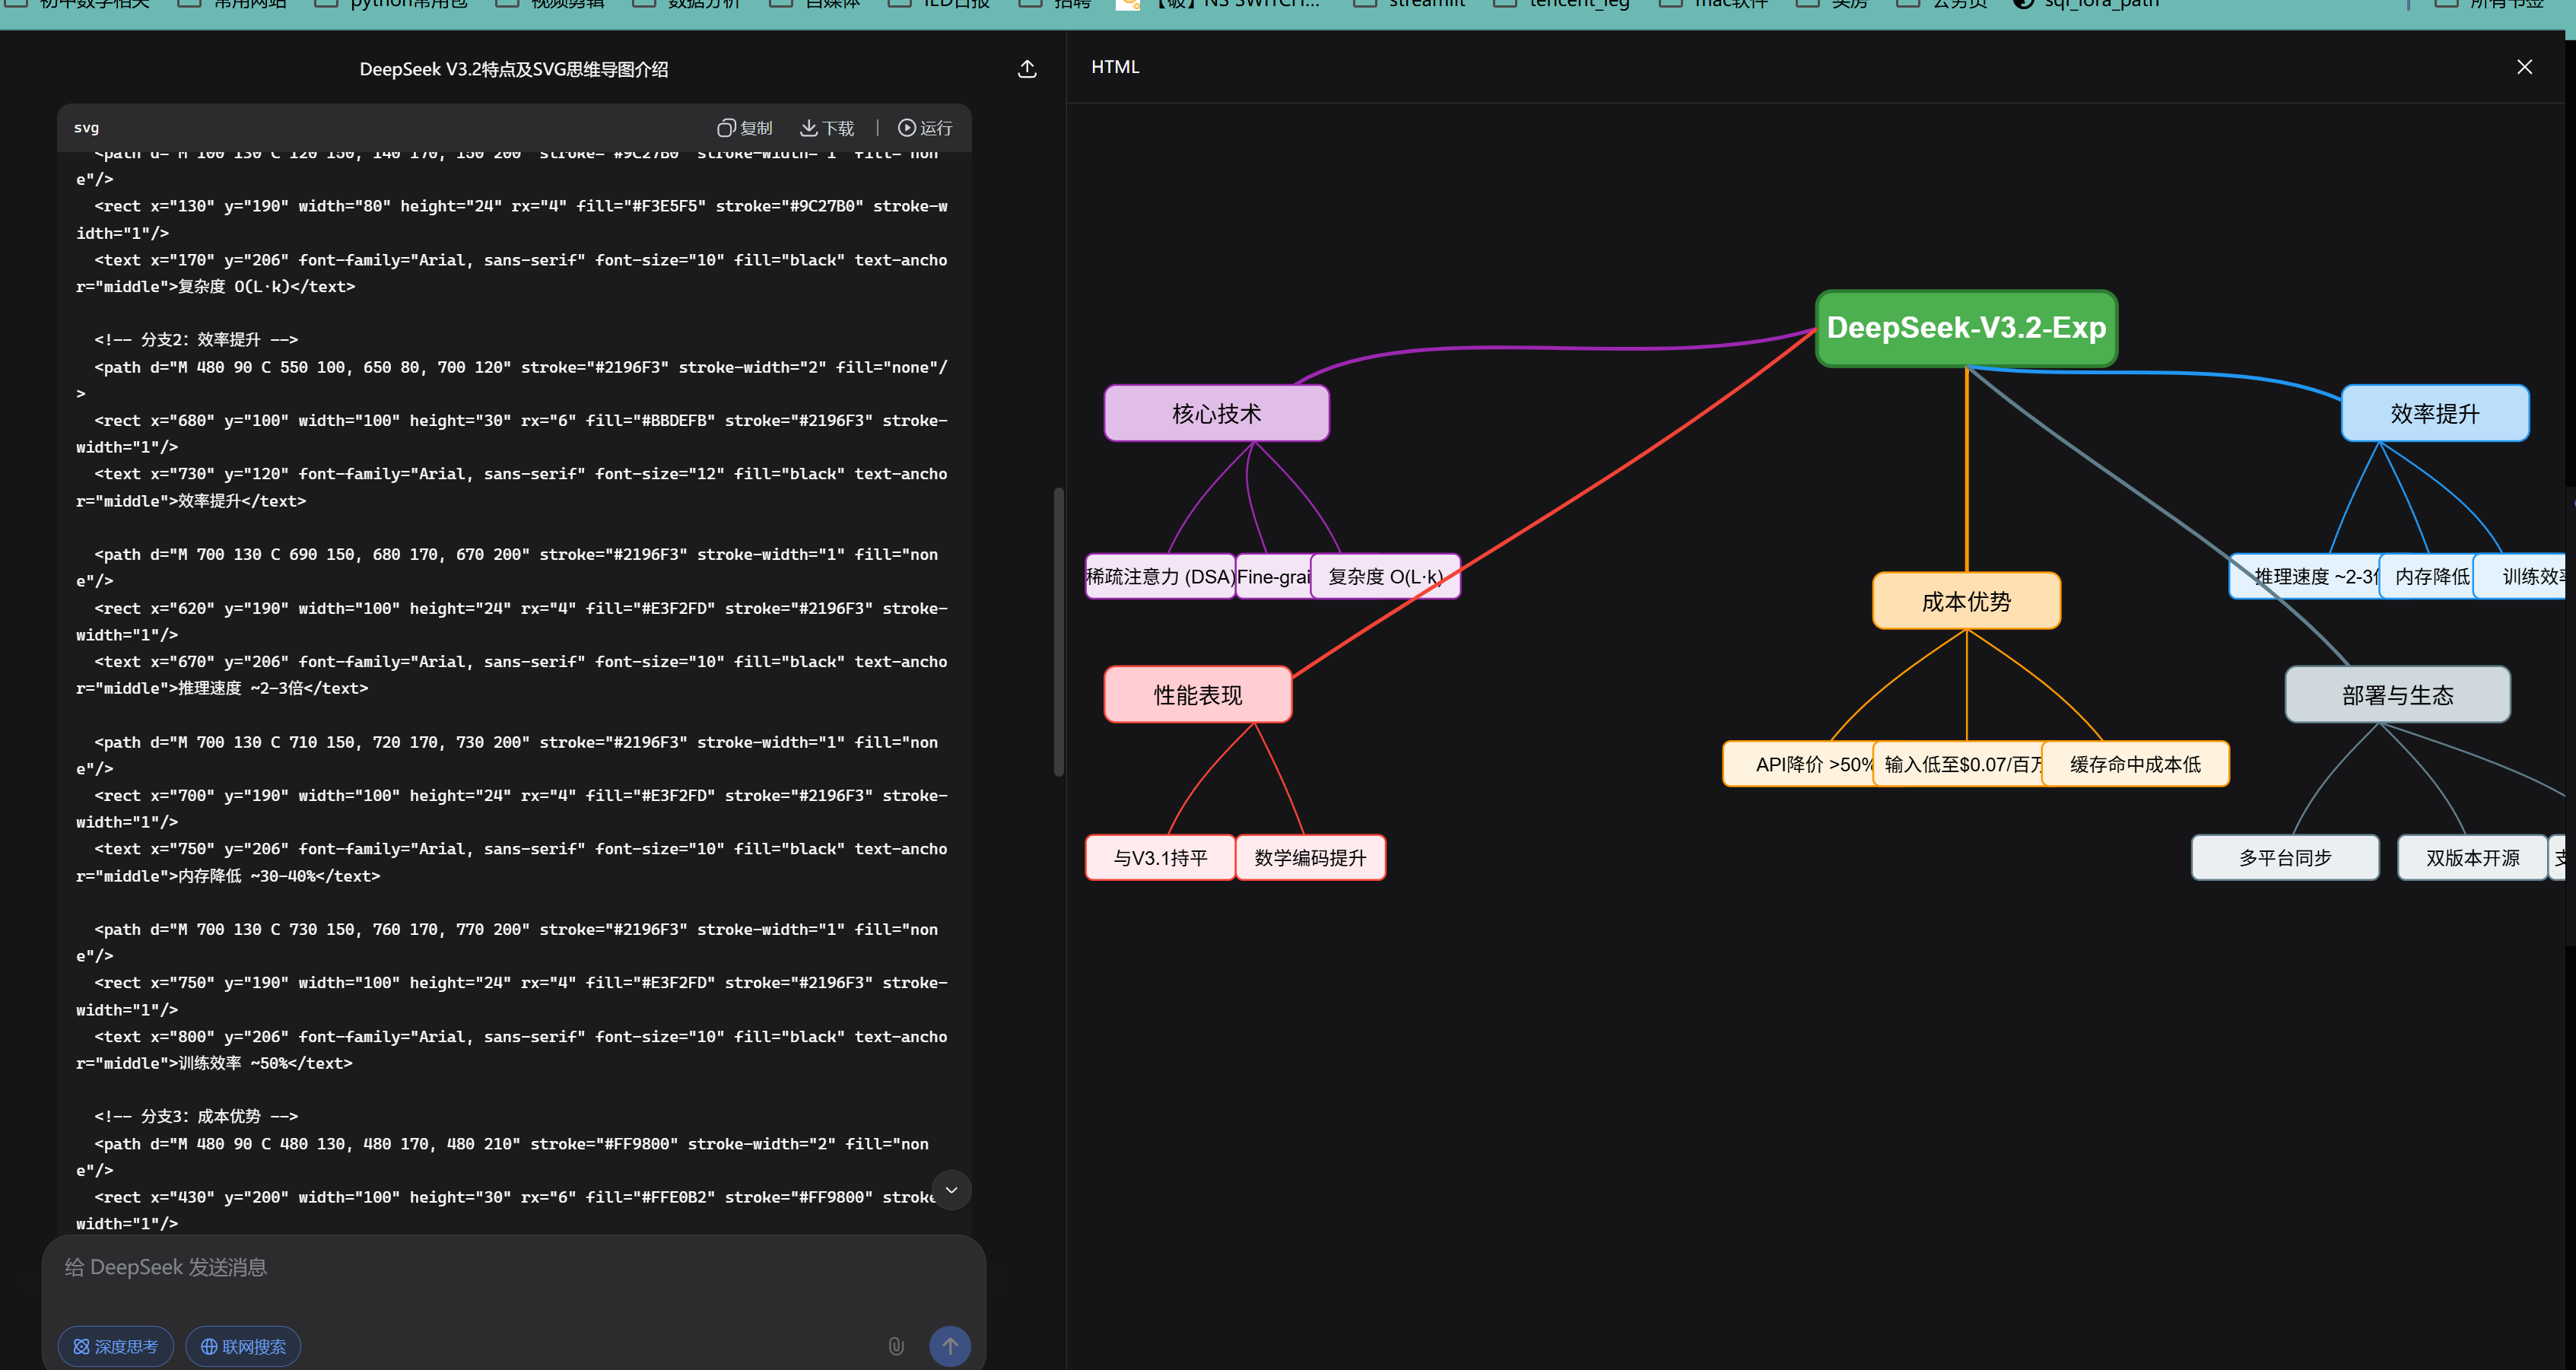Copy the svg code block
This screenshot has width=2576, height=1370.
coord(745,128)
